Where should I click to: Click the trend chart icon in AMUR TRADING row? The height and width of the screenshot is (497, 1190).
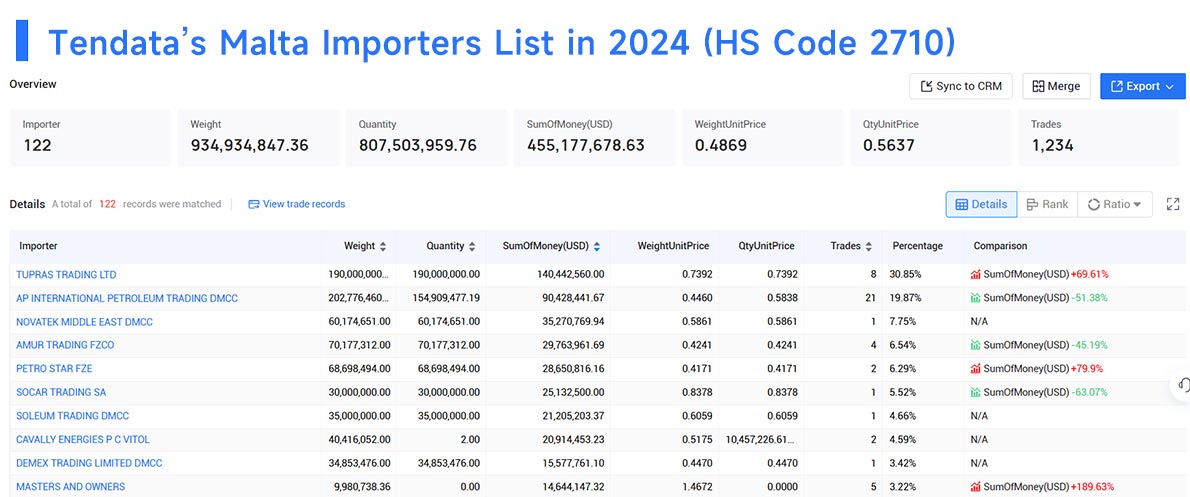(975, 345)
